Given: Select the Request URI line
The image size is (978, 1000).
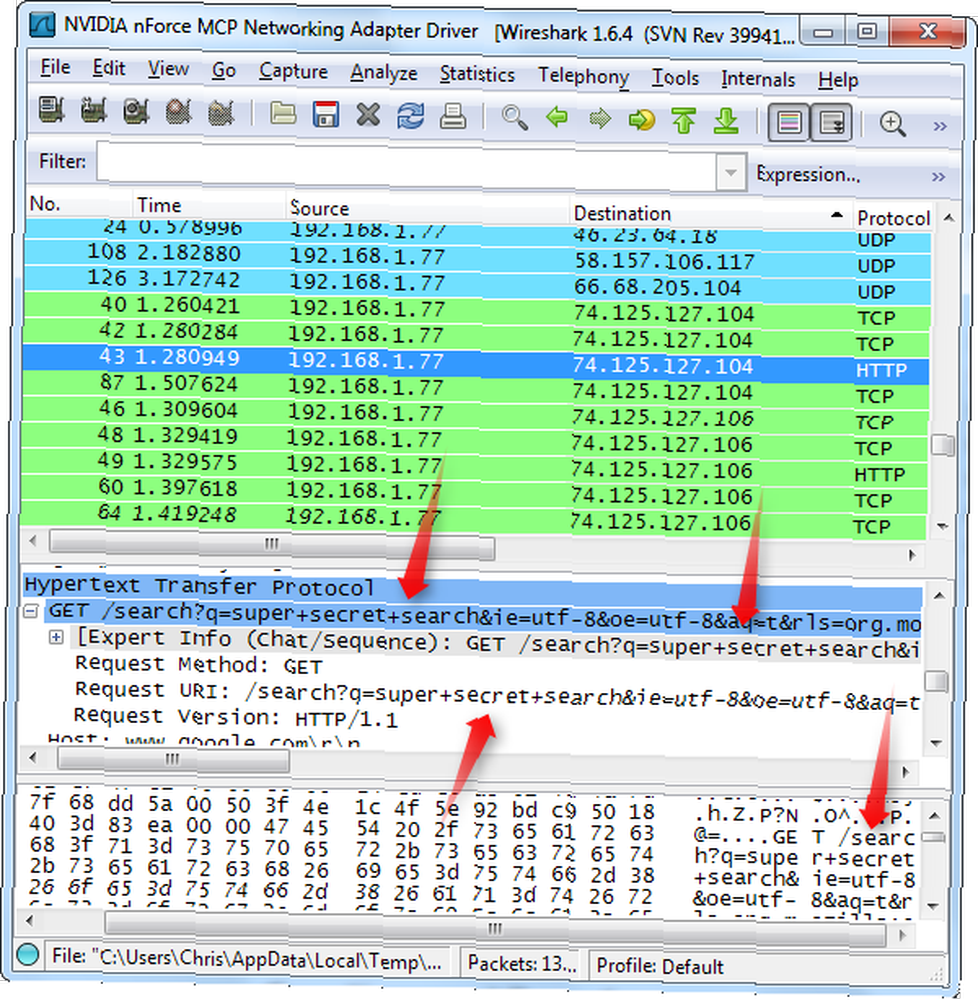Looking at the screenshot, I should 497,696.
